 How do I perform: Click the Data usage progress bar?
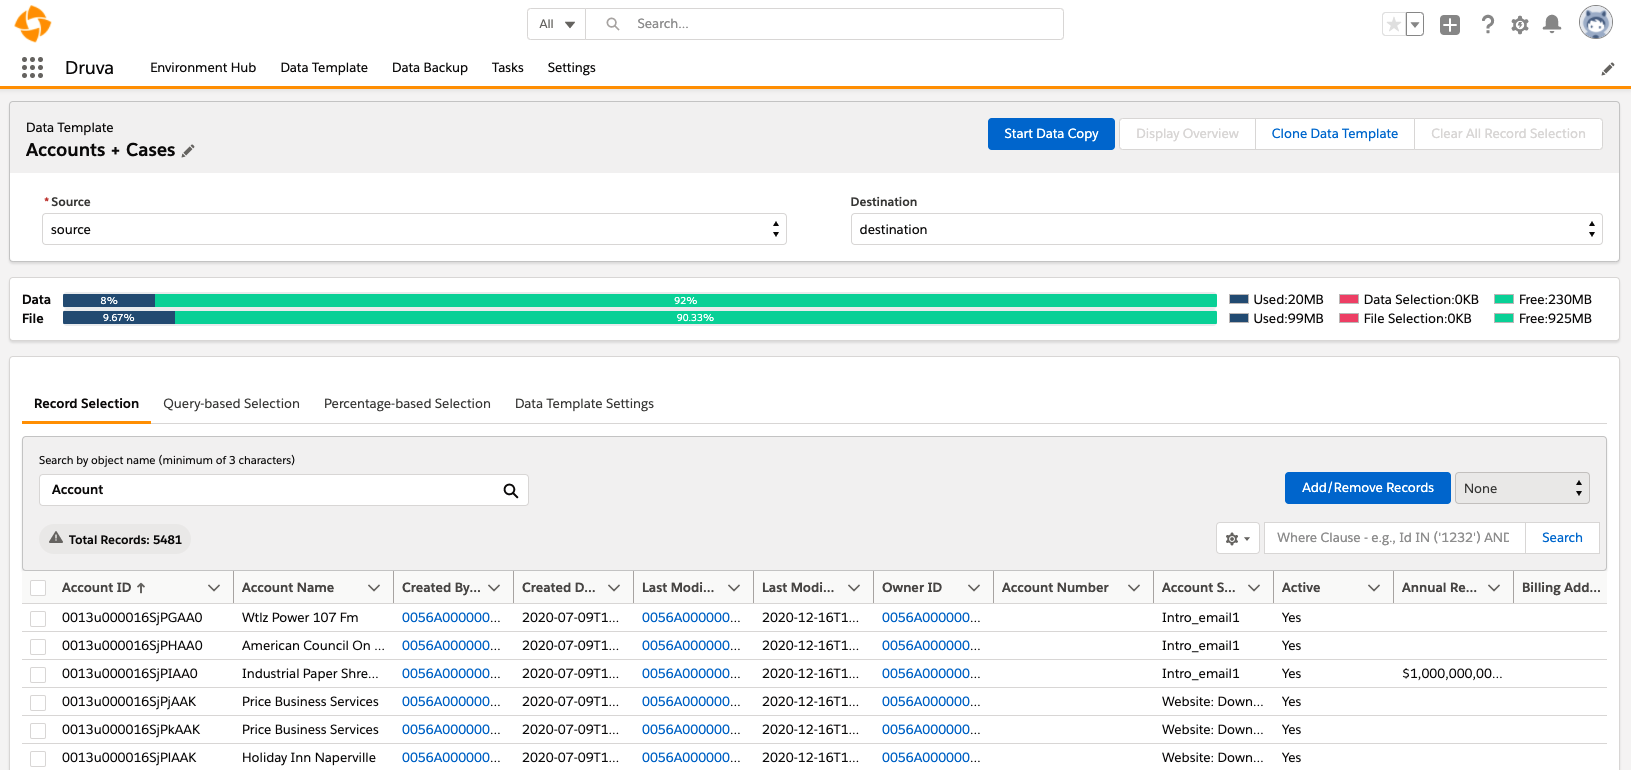[x=640, y=300]
